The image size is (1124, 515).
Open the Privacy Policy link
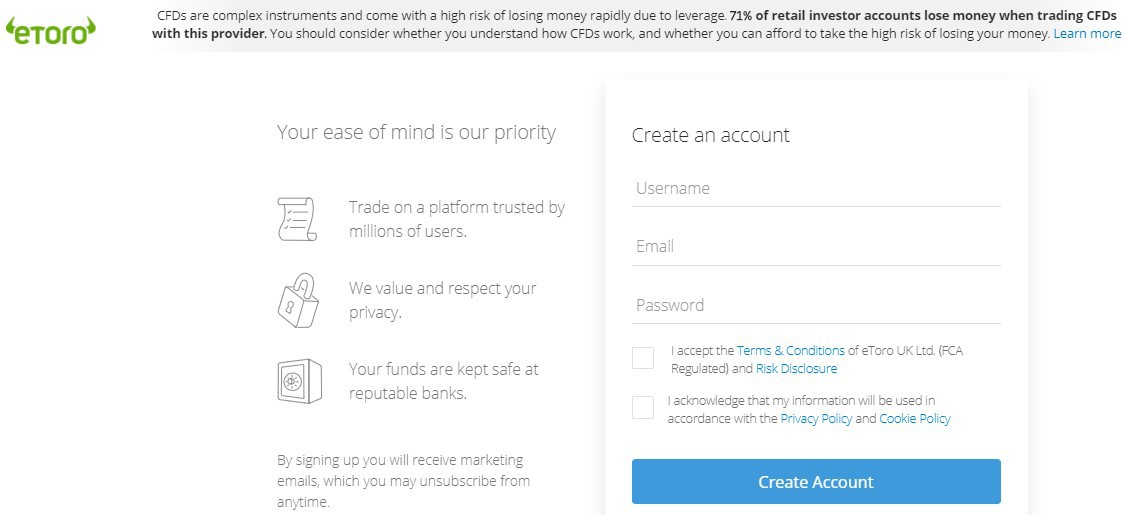[816, 418]
